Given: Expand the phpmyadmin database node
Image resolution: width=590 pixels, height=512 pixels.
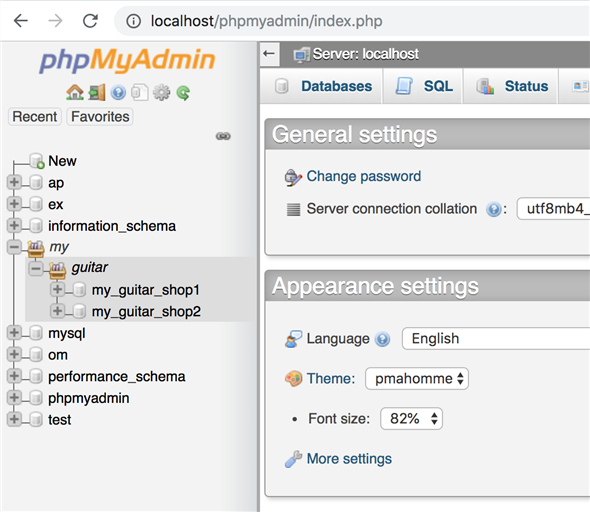Looking at the screenshot, I should (x=14, y=398).
